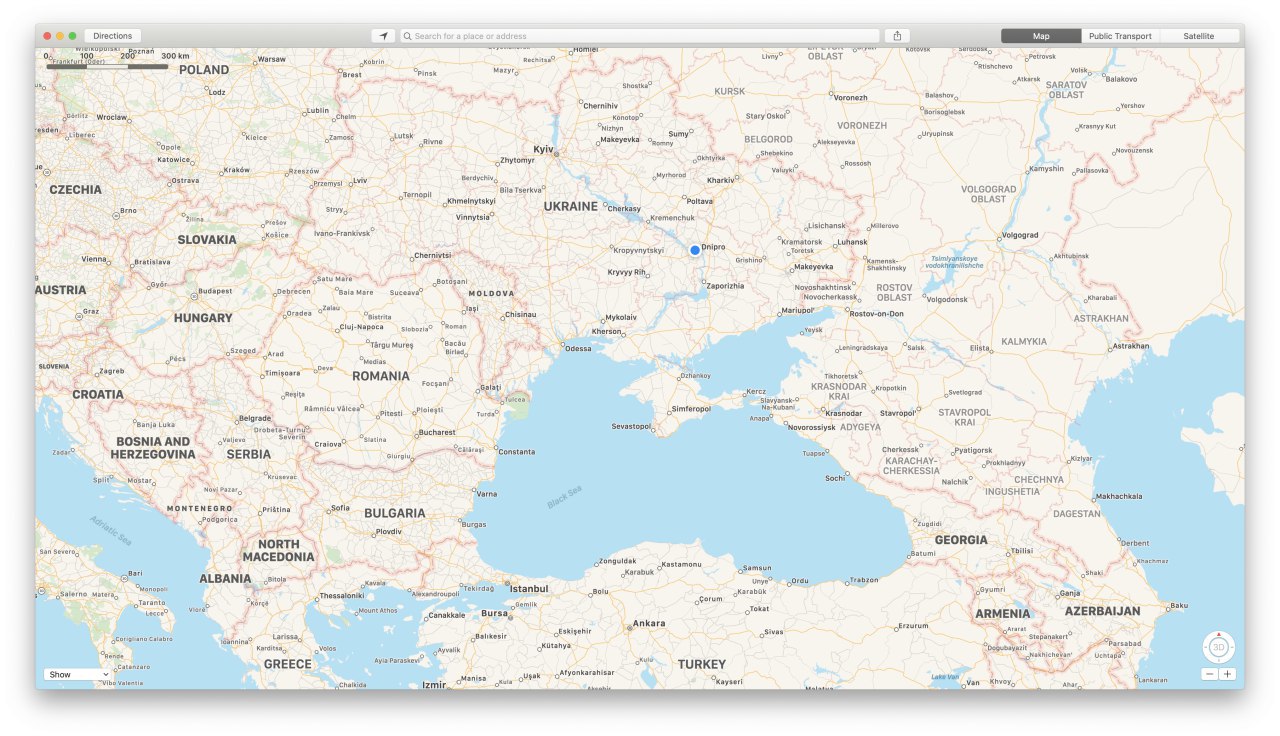1280x736 pixels.
Task: Switch to Satellite view
Action: coord(1199,36)
